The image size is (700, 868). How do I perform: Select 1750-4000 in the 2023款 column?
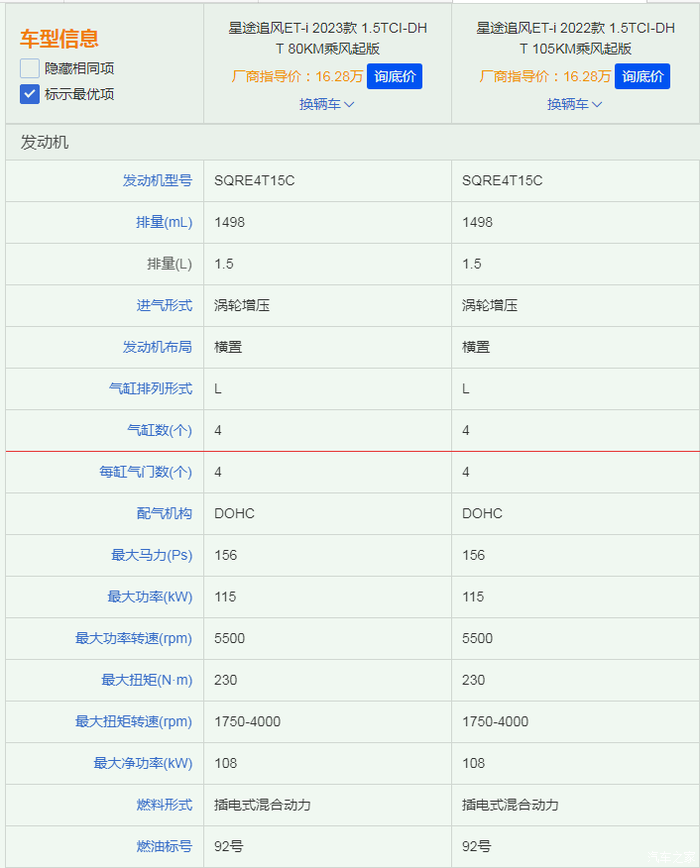click(x=247, y=721)
